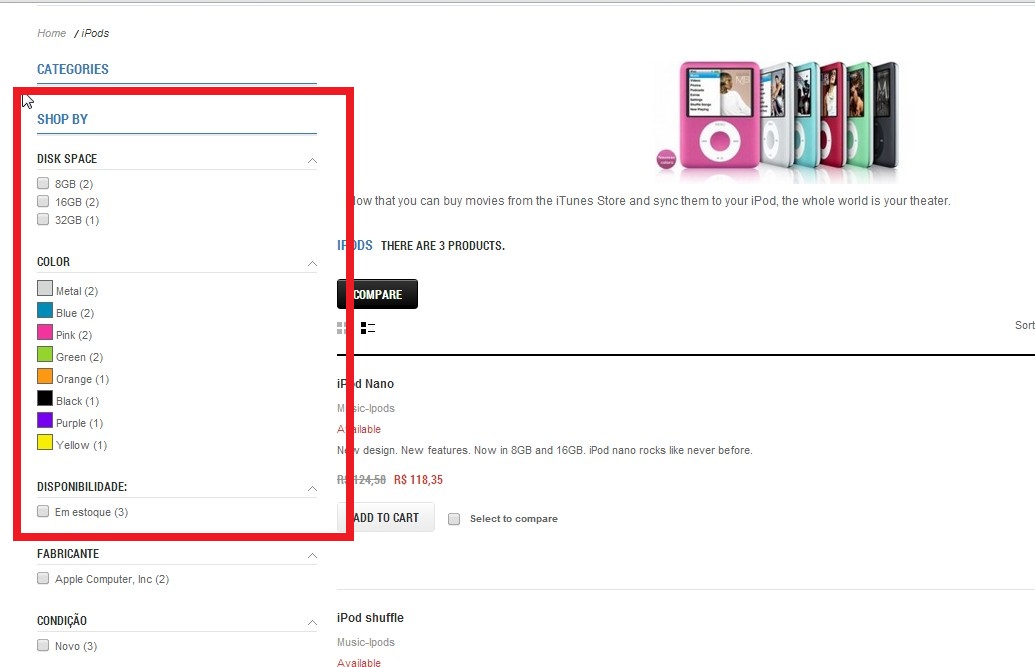1035x667 pixels.
Task: Pick the Pink color swatch
Action: (x=45, y=332)
